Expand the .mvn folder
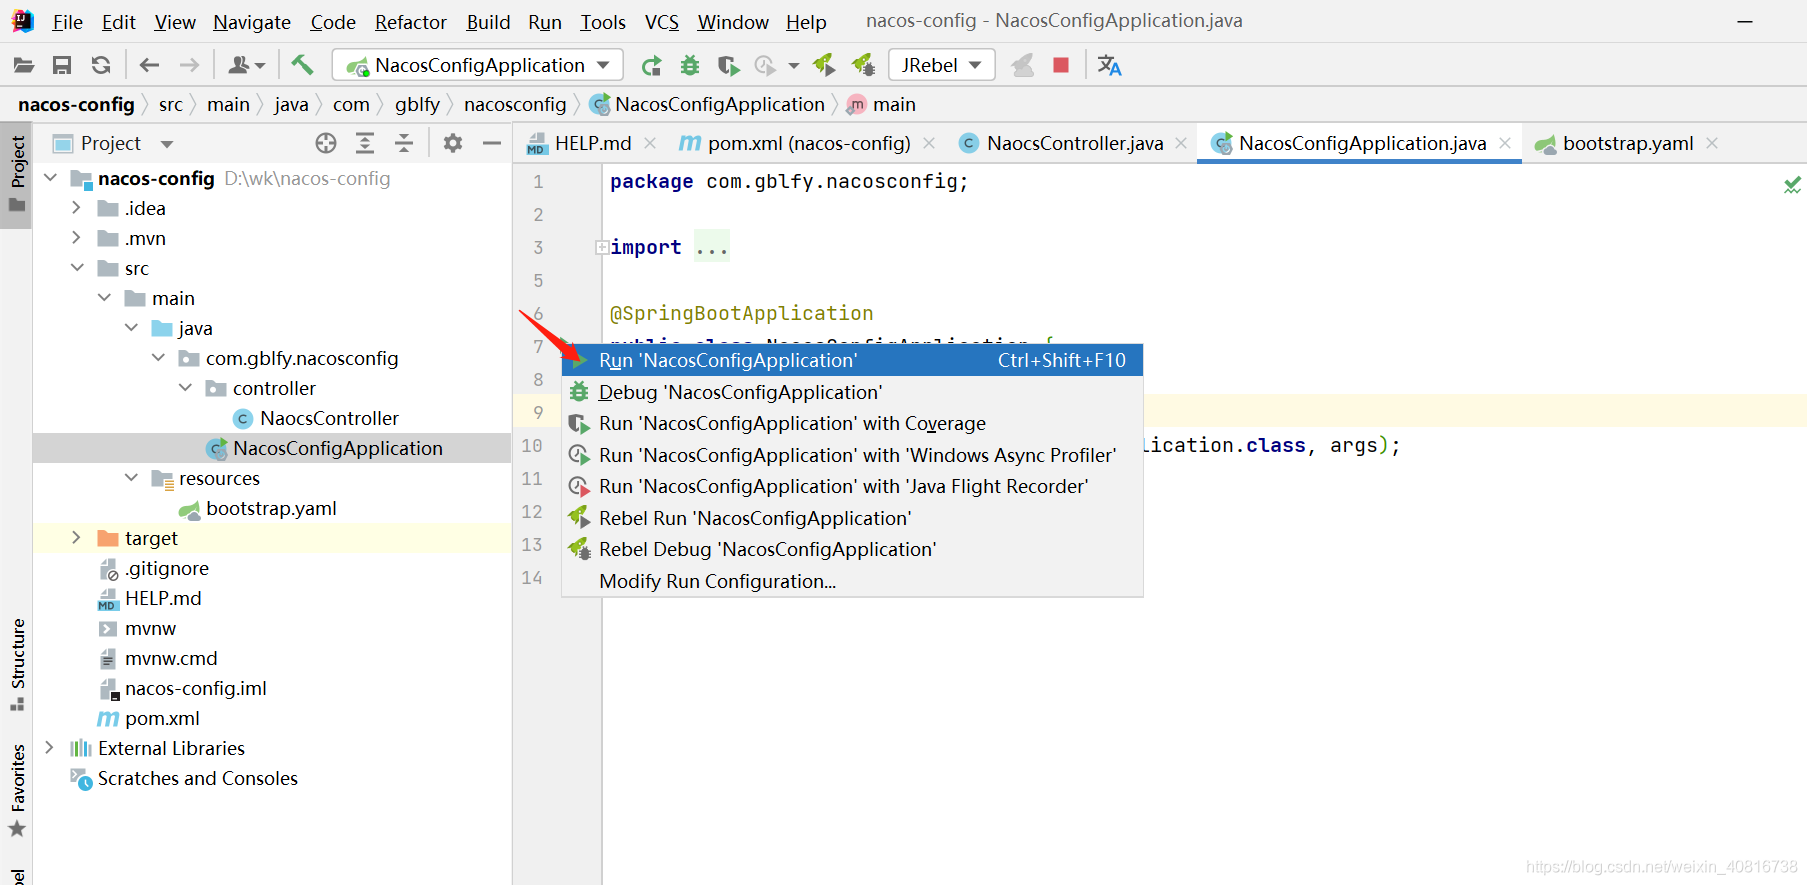 76,238
